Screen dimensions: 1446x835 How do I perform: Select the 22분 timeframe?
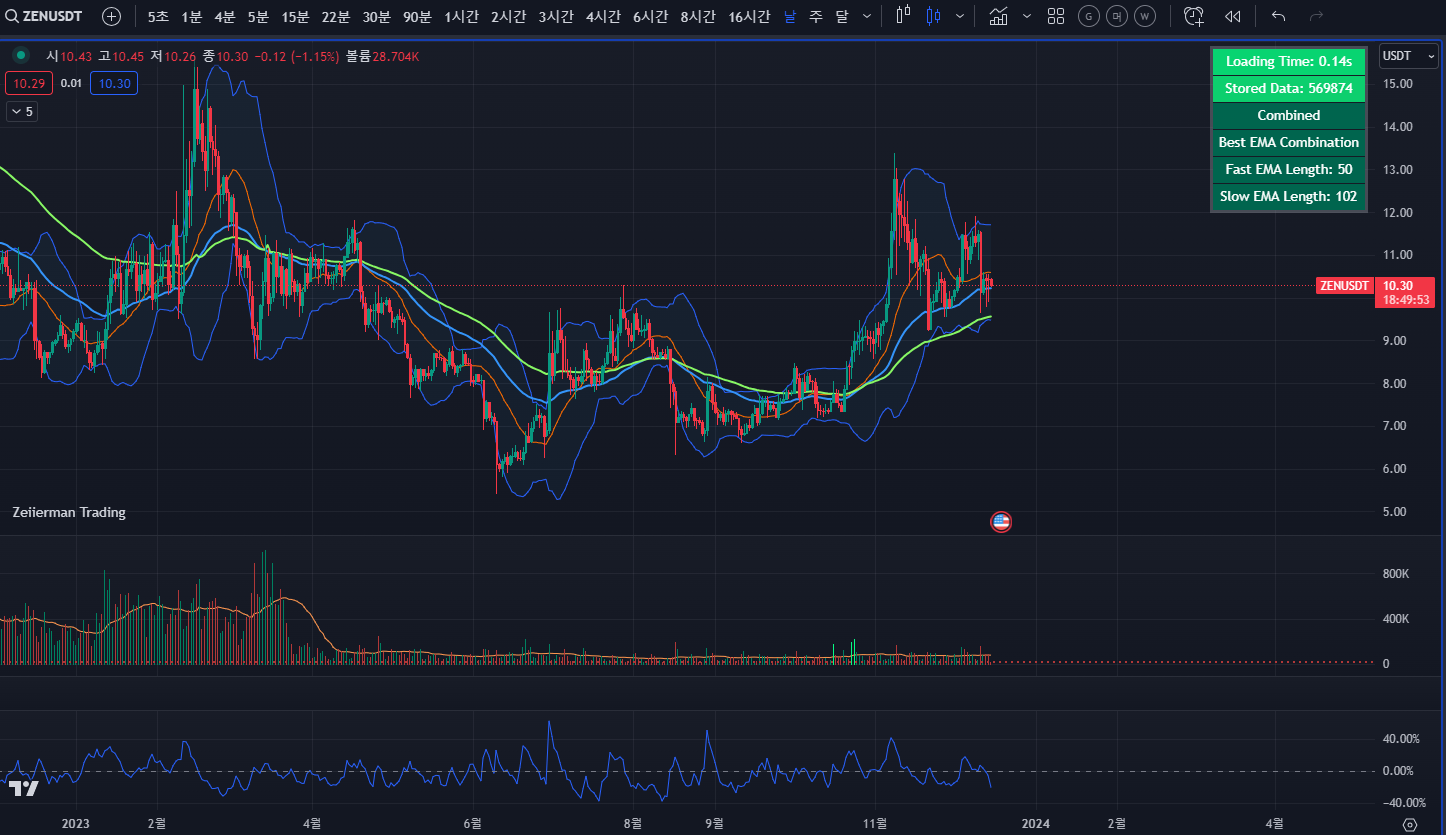point(336,16)
